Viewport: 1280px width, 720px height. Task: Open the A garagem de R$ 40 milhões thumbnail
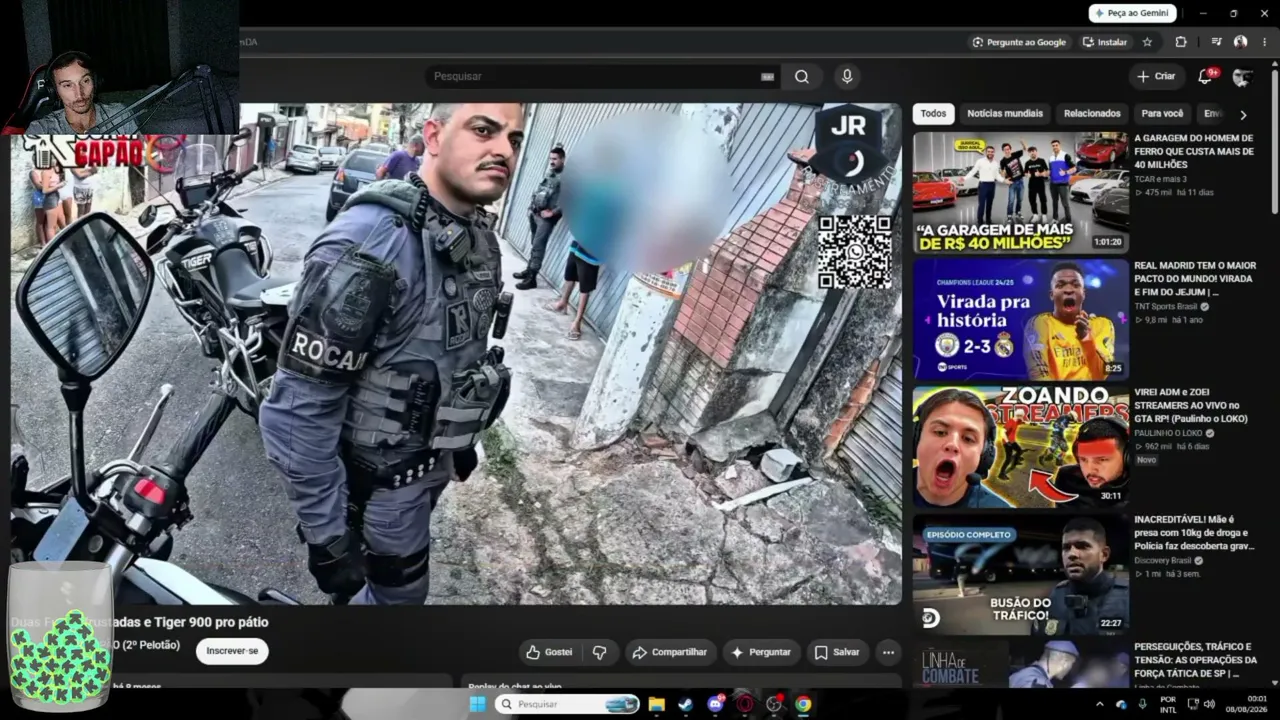click(x=1020, y=193)
